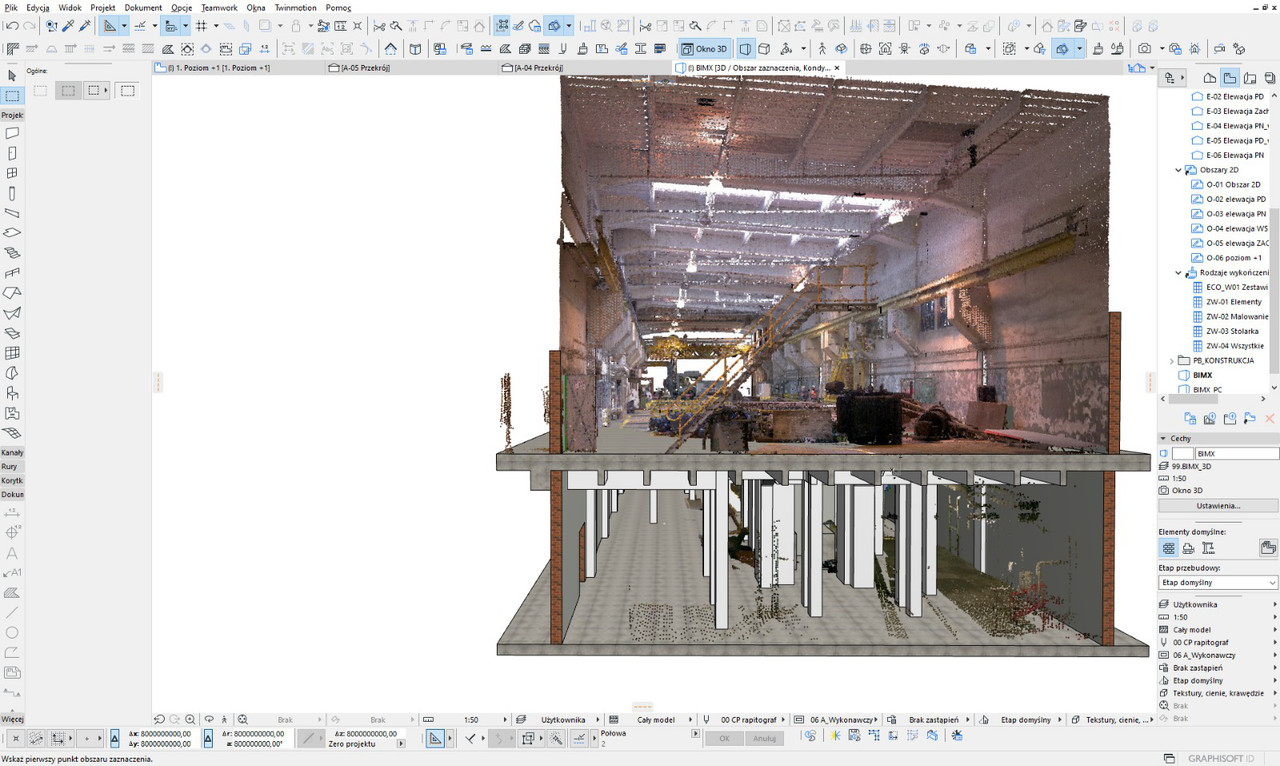Open the Użytkownika arrow in properties list
Viewport: 1280px width, 766px height.
tap(1275, 605)
